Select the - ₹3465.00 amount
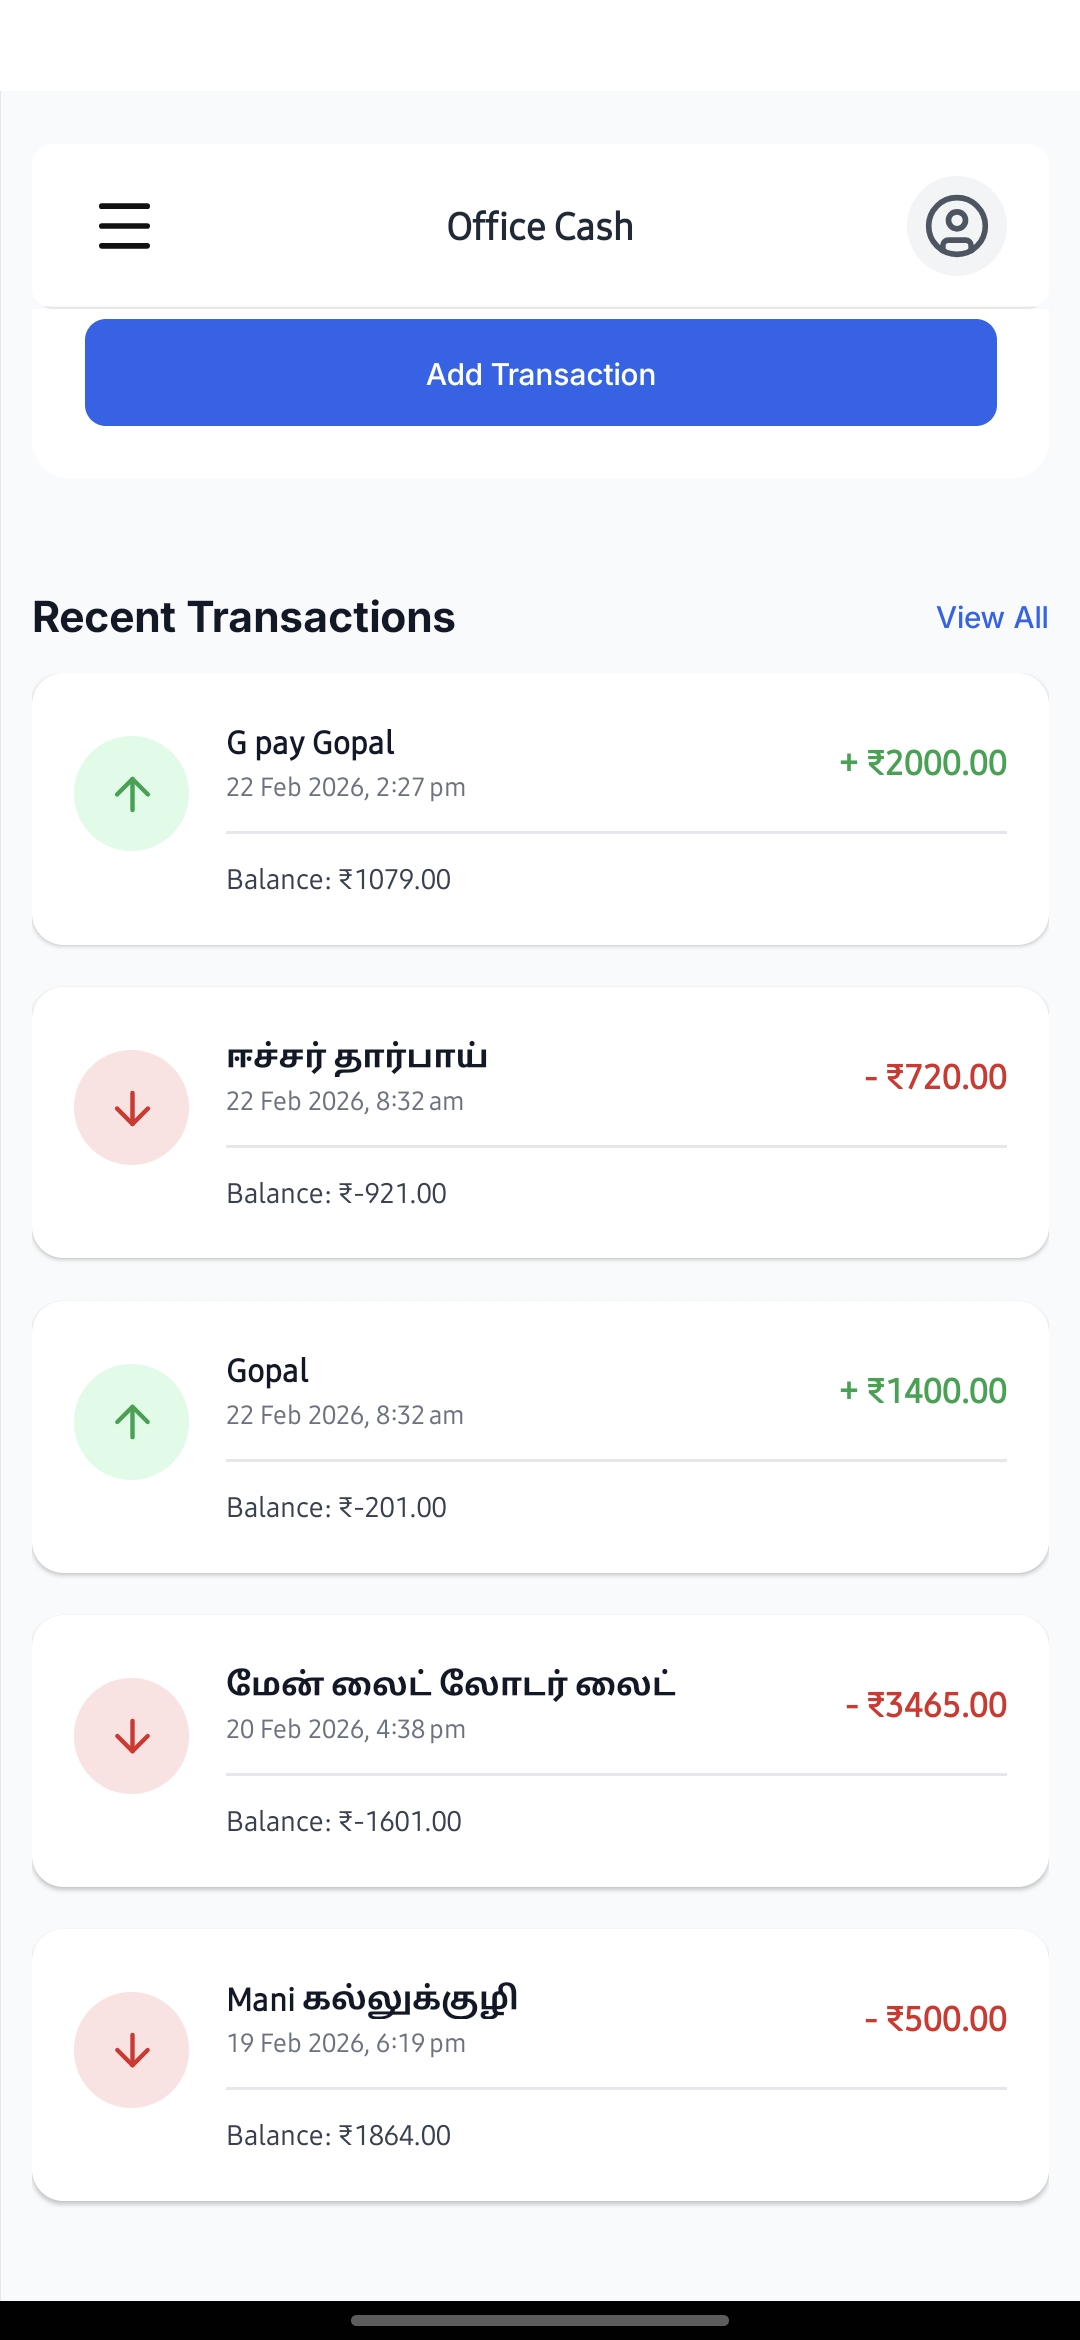 (925, 1705)
